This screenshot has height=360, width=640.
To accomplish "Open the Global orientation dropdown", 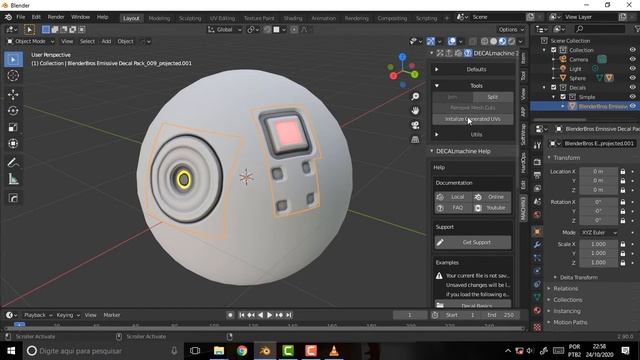I will click(224, 30).
